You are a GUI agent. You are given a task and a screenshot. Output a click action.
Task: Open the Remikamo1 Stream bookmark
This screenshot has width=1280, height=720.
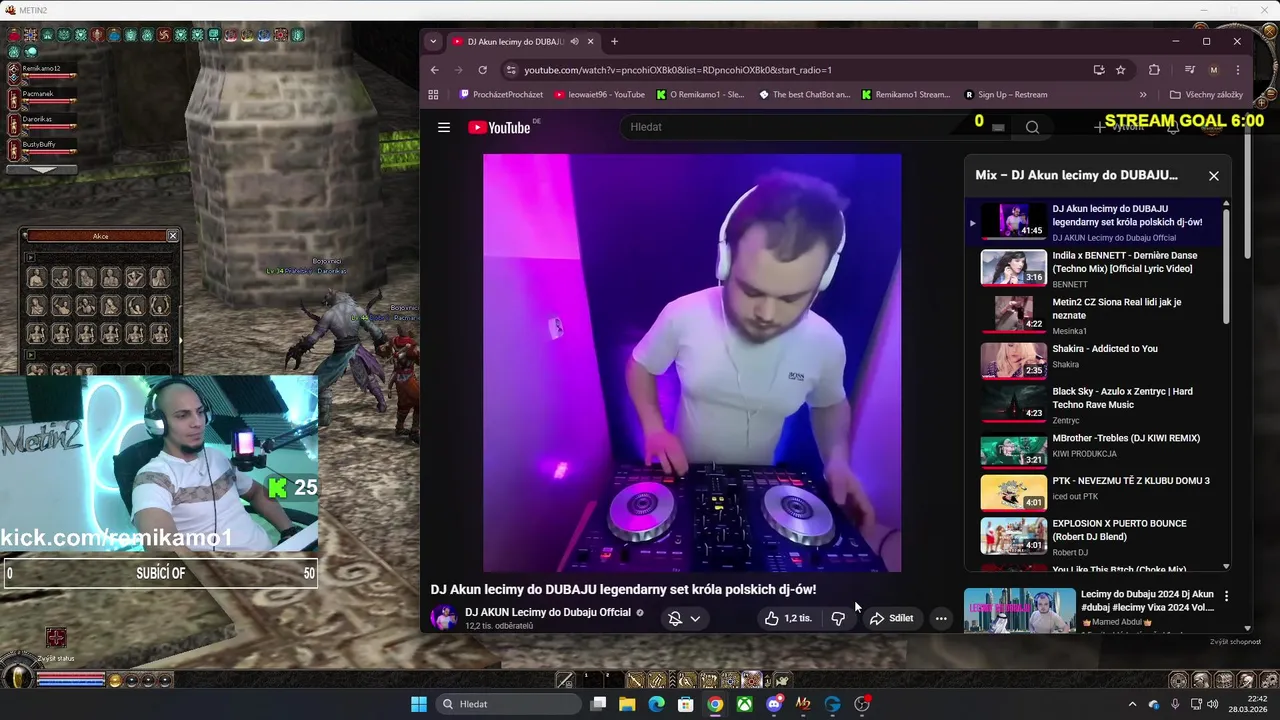click(x=906, y=95)
